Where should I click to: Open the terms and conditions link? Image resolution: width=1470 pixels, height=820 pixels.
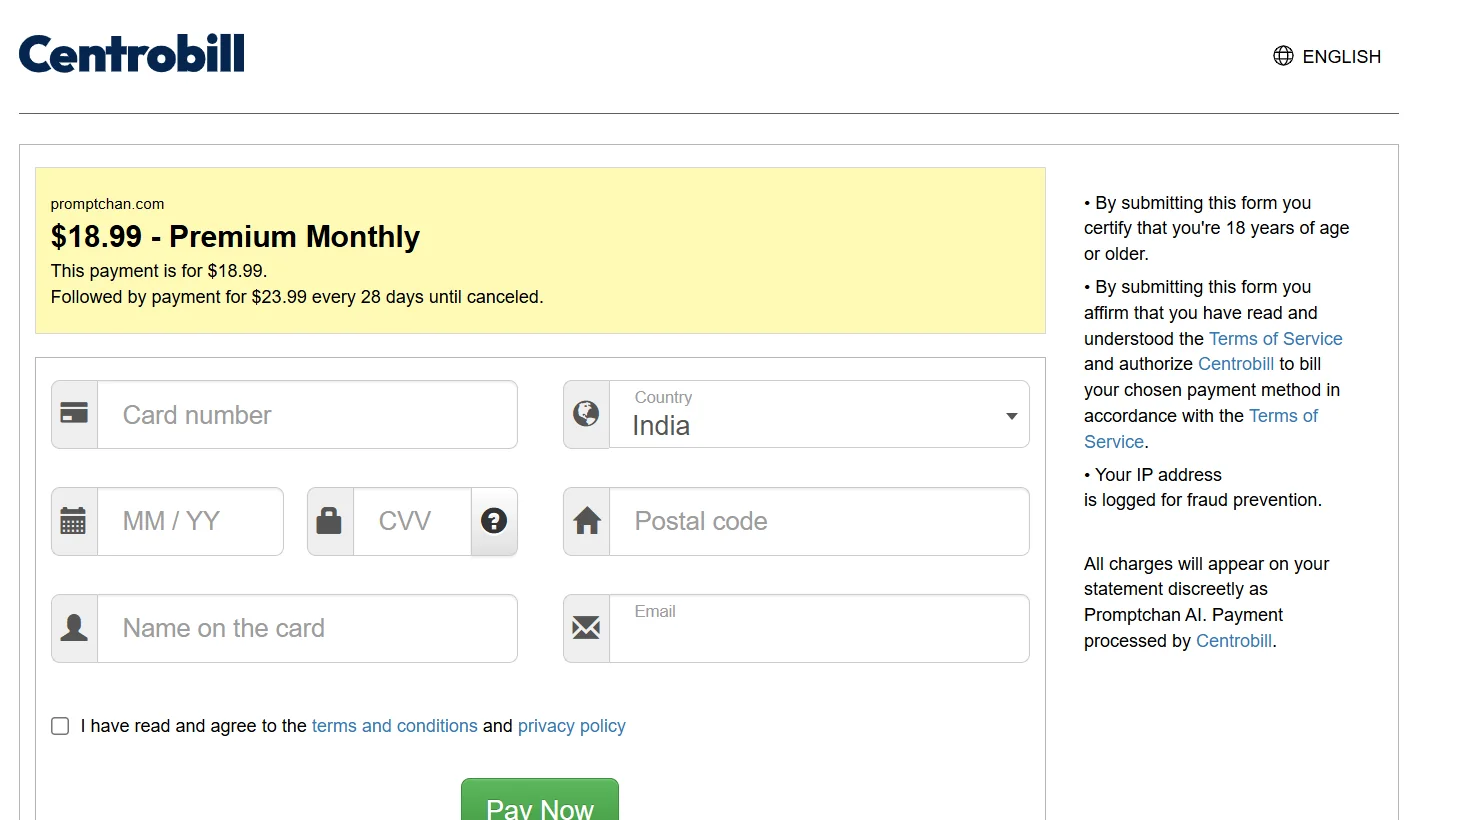(x=395, y=726)
